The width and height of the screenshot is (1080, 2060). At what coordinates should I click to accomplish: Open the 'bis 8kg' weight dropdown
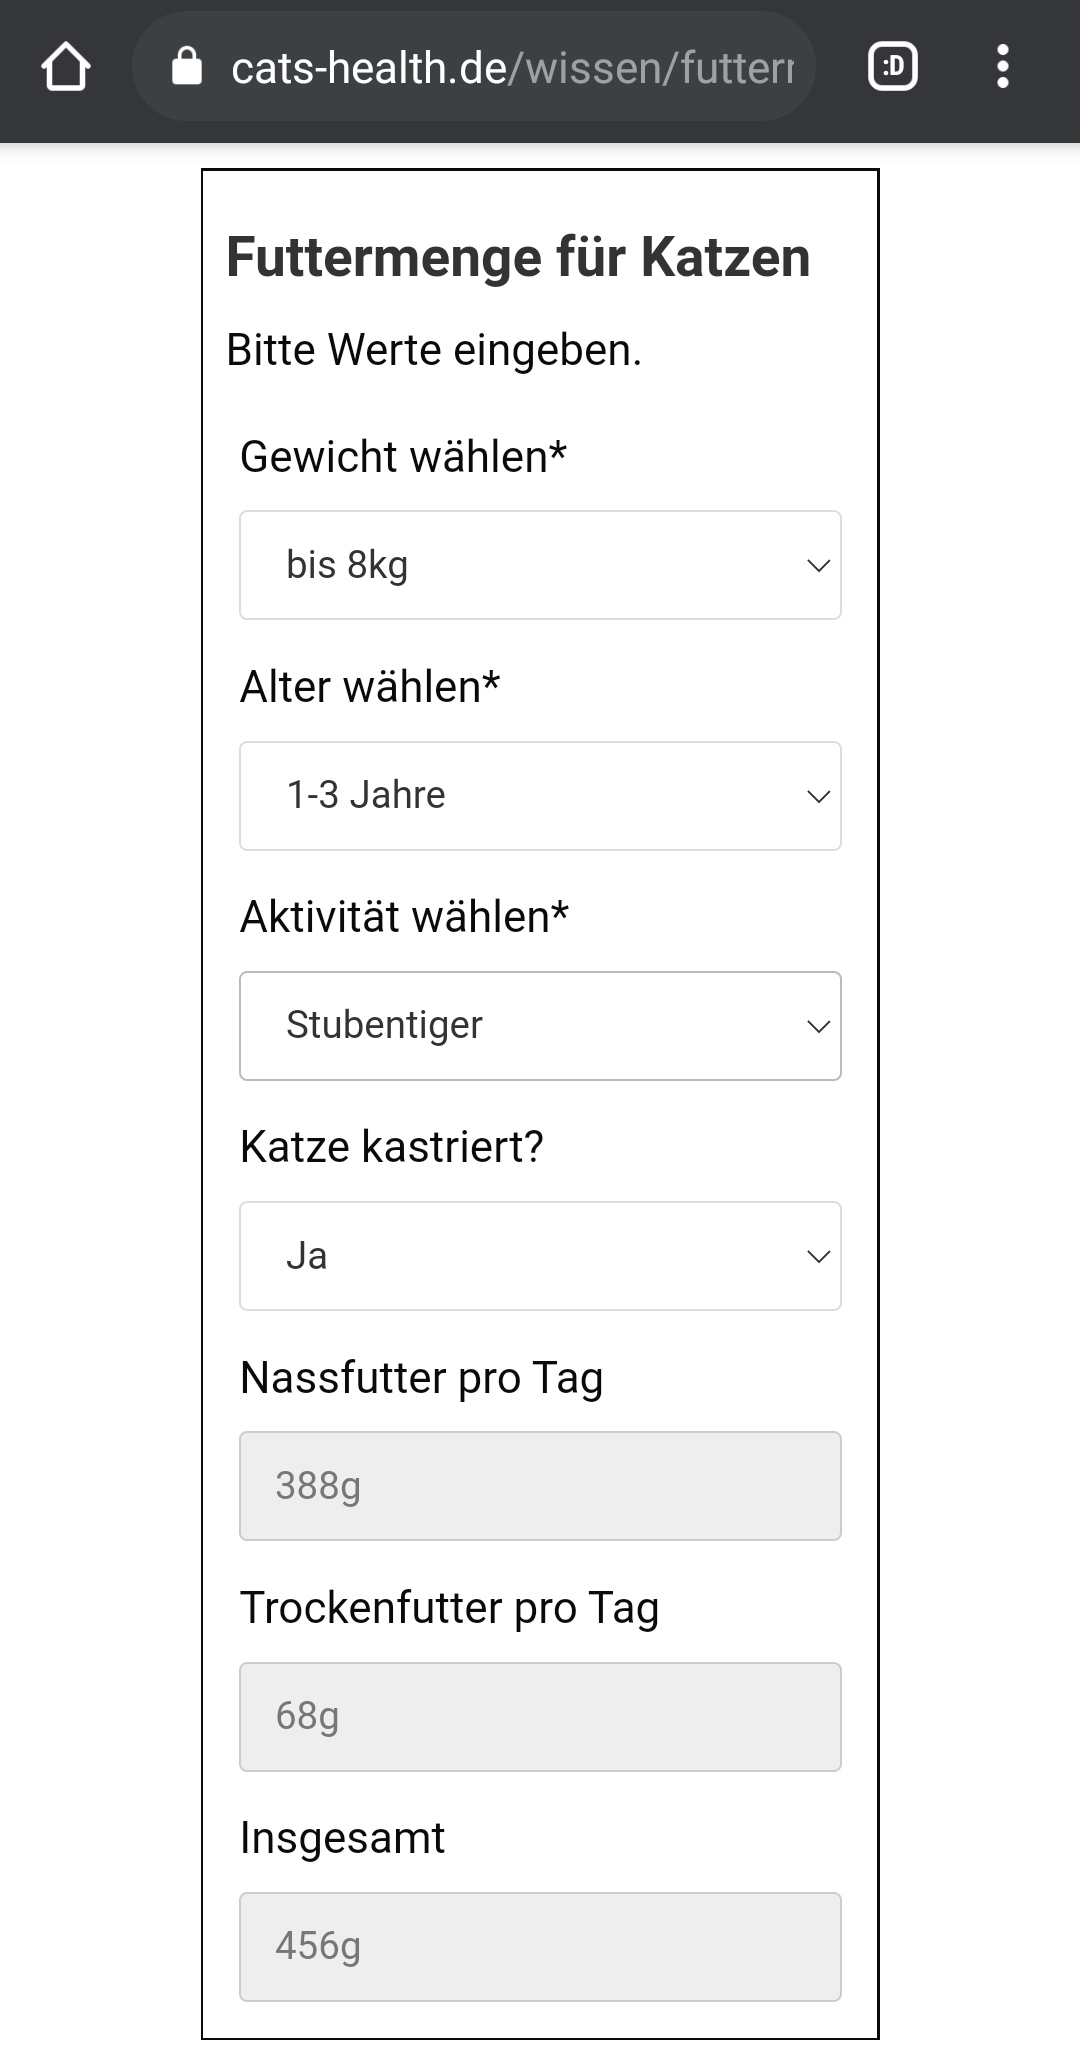point(540,565)
